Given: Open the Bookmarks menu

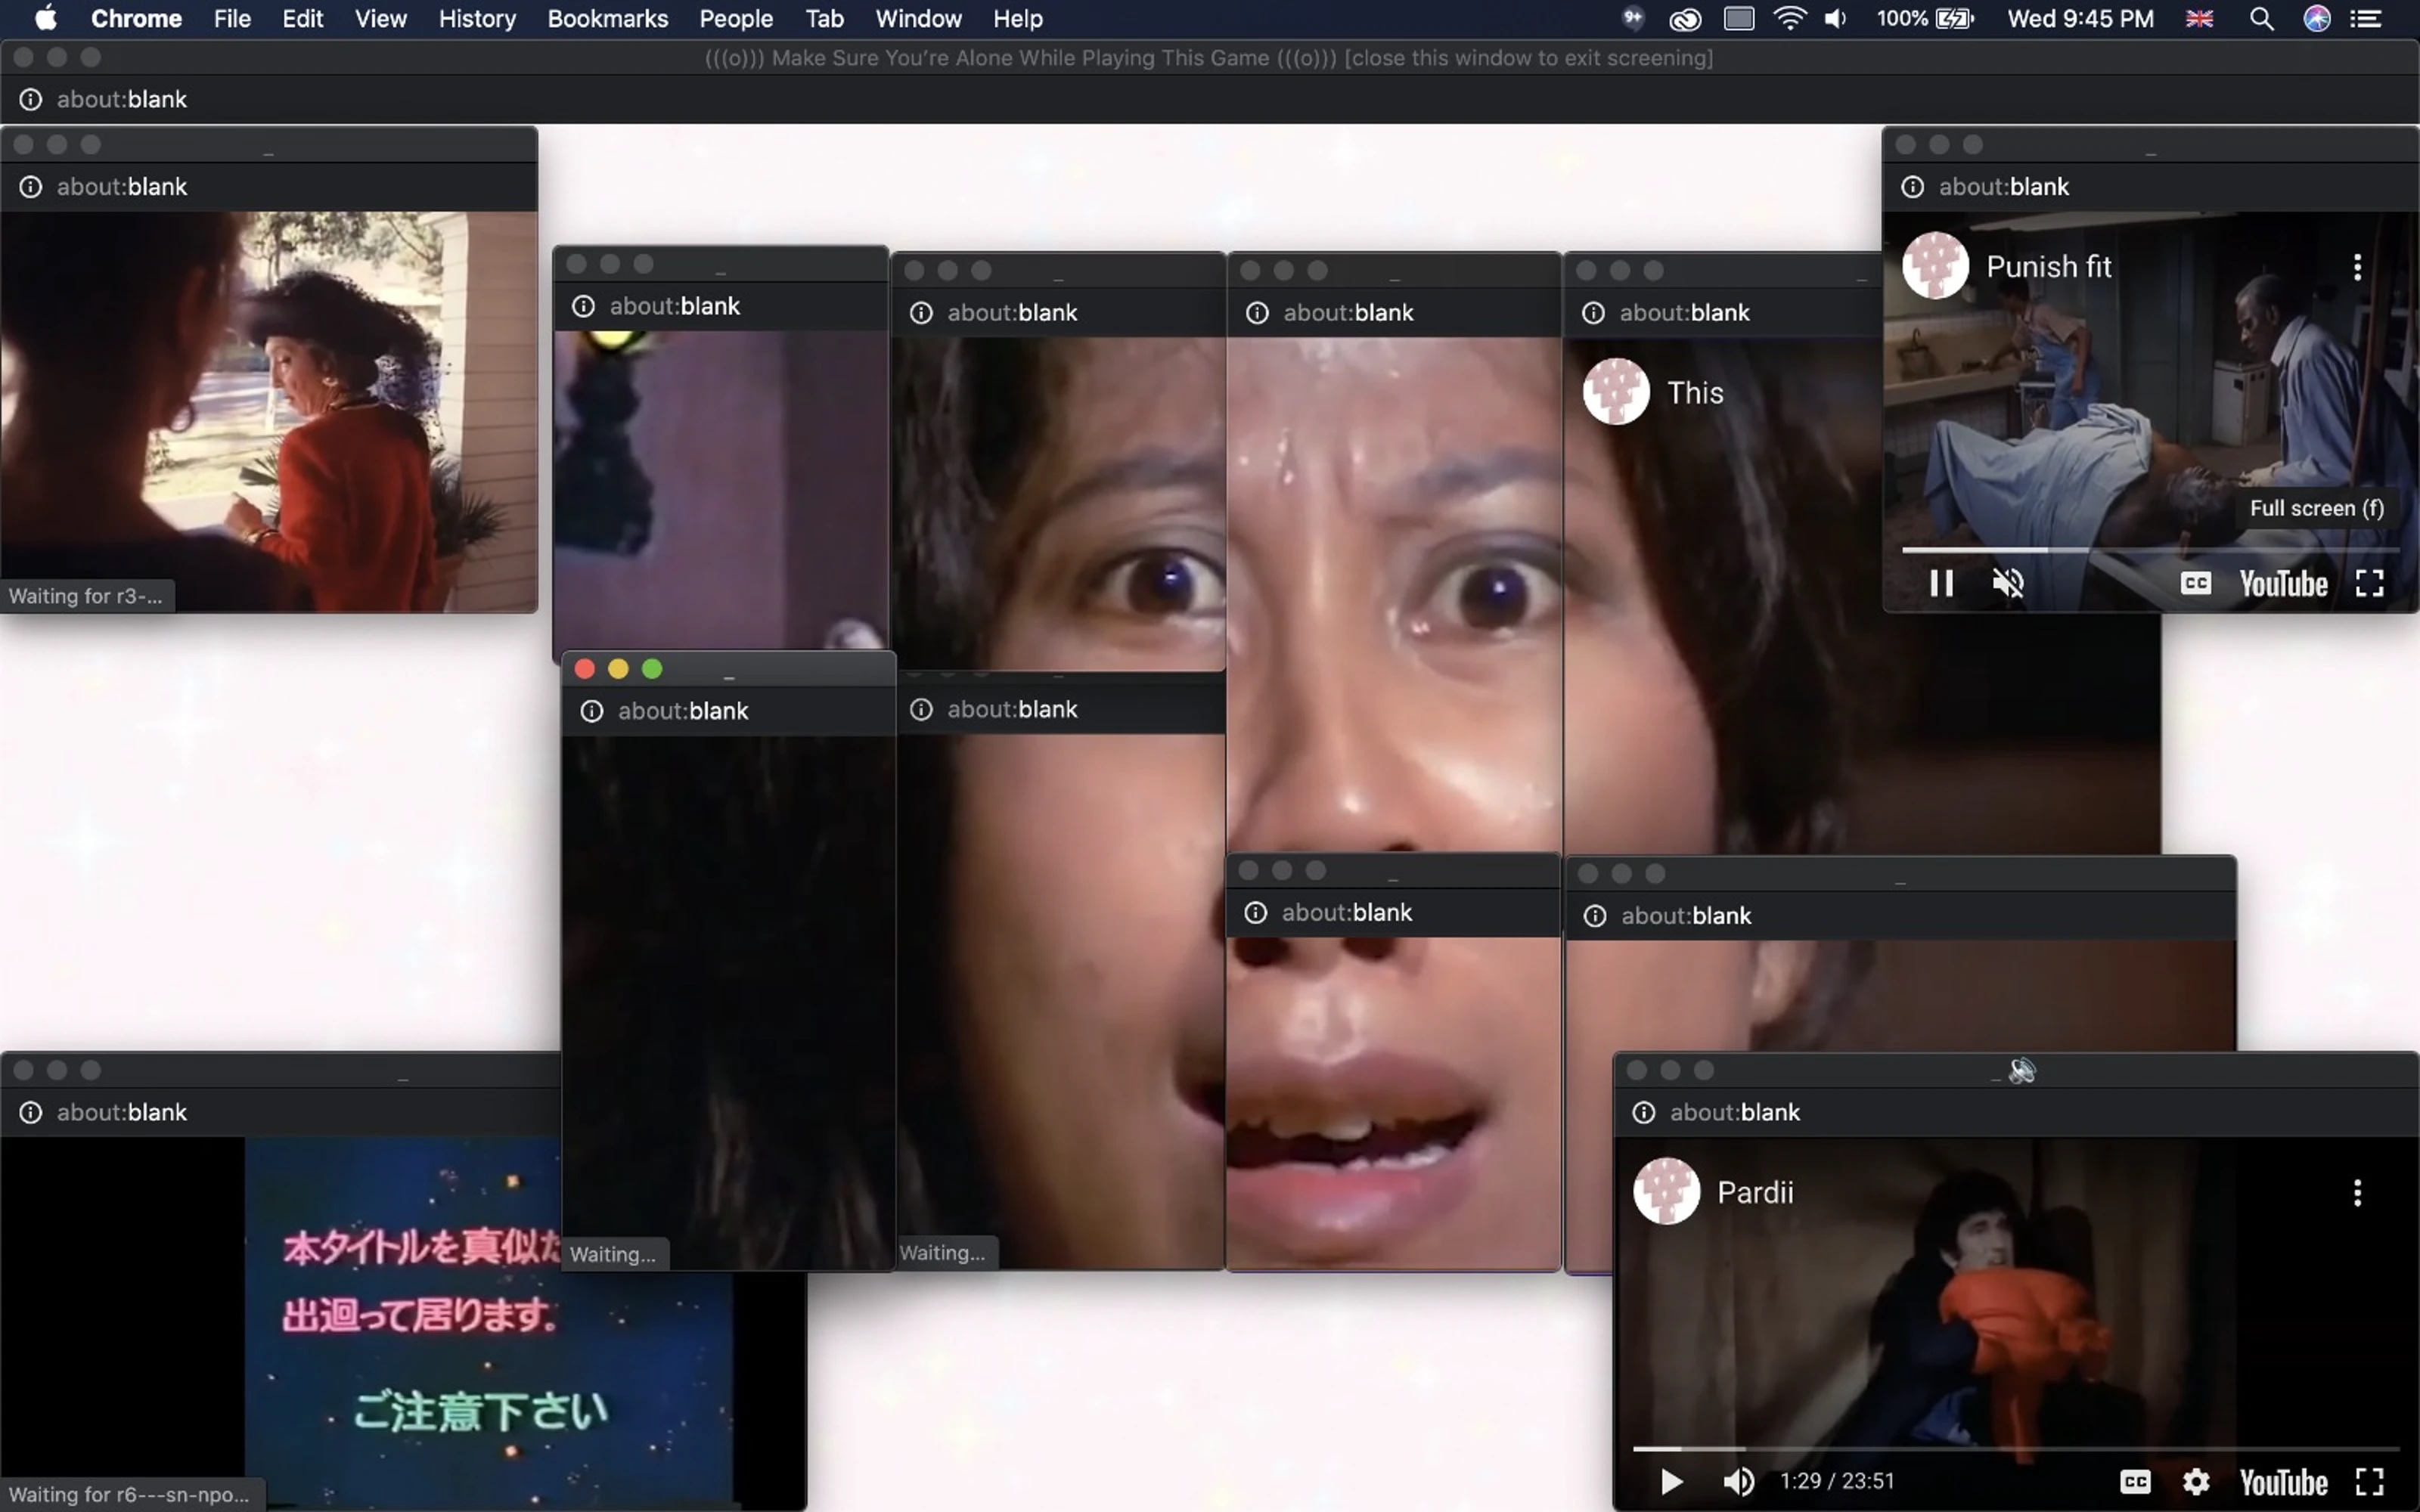Looking at the screenshot, I should tap(608, 19).
